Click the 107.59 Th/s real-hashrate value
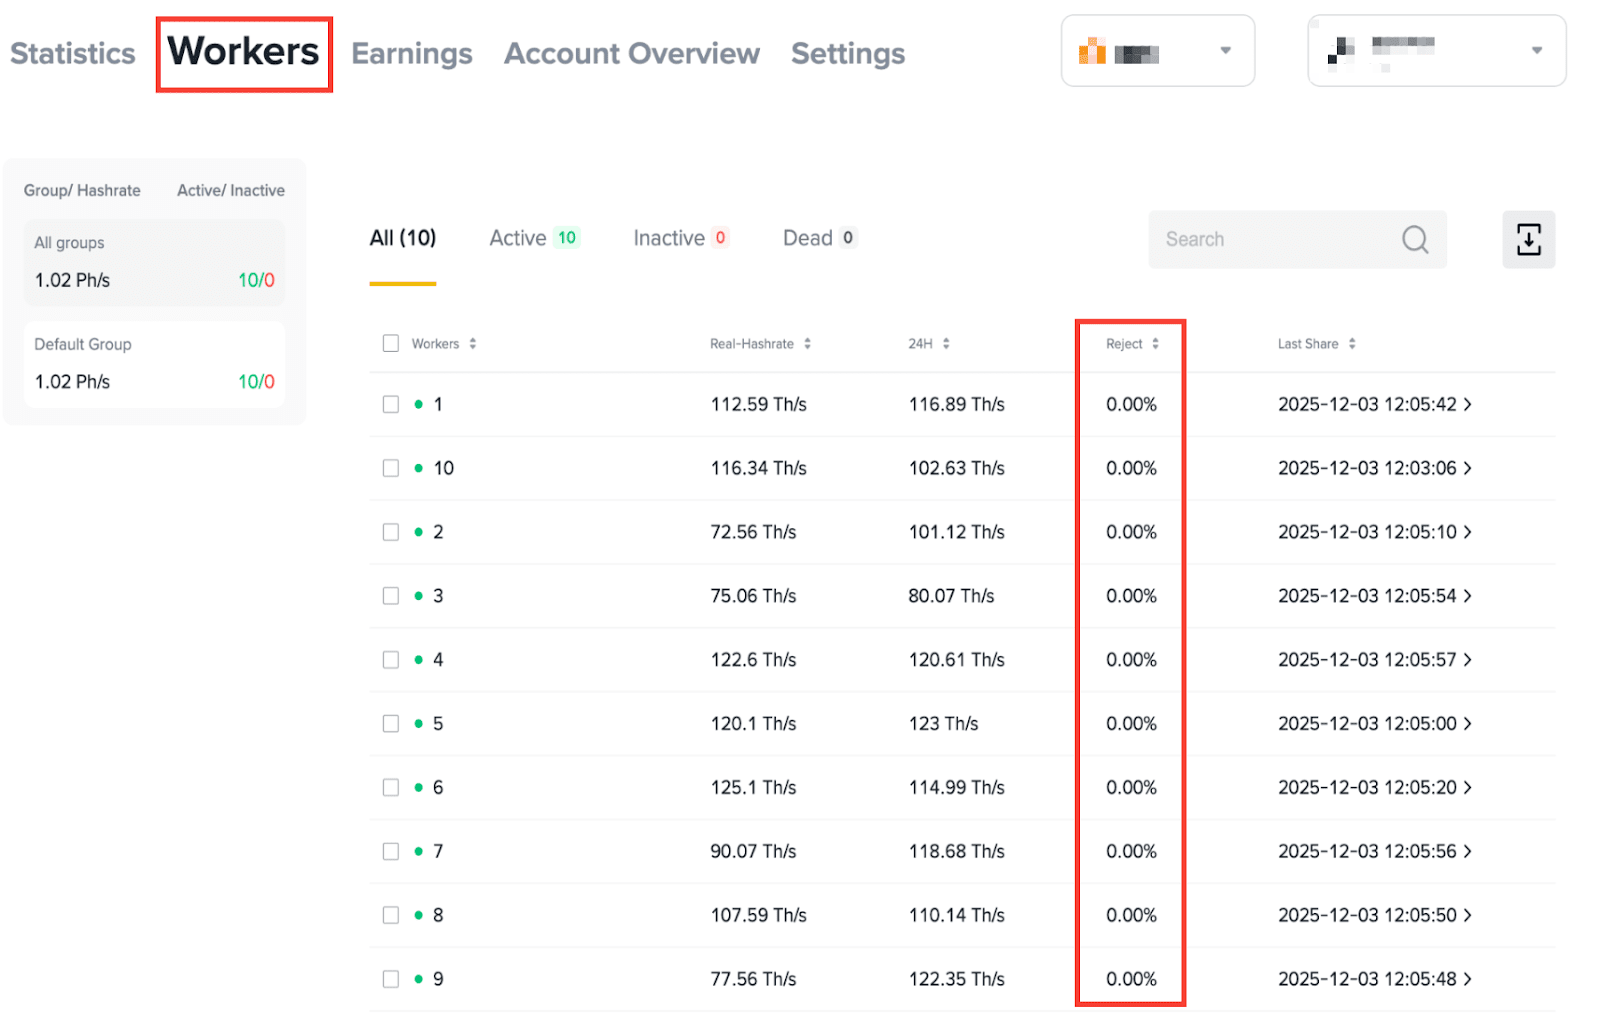1600x1016 pixels. (x=759, y=915)
